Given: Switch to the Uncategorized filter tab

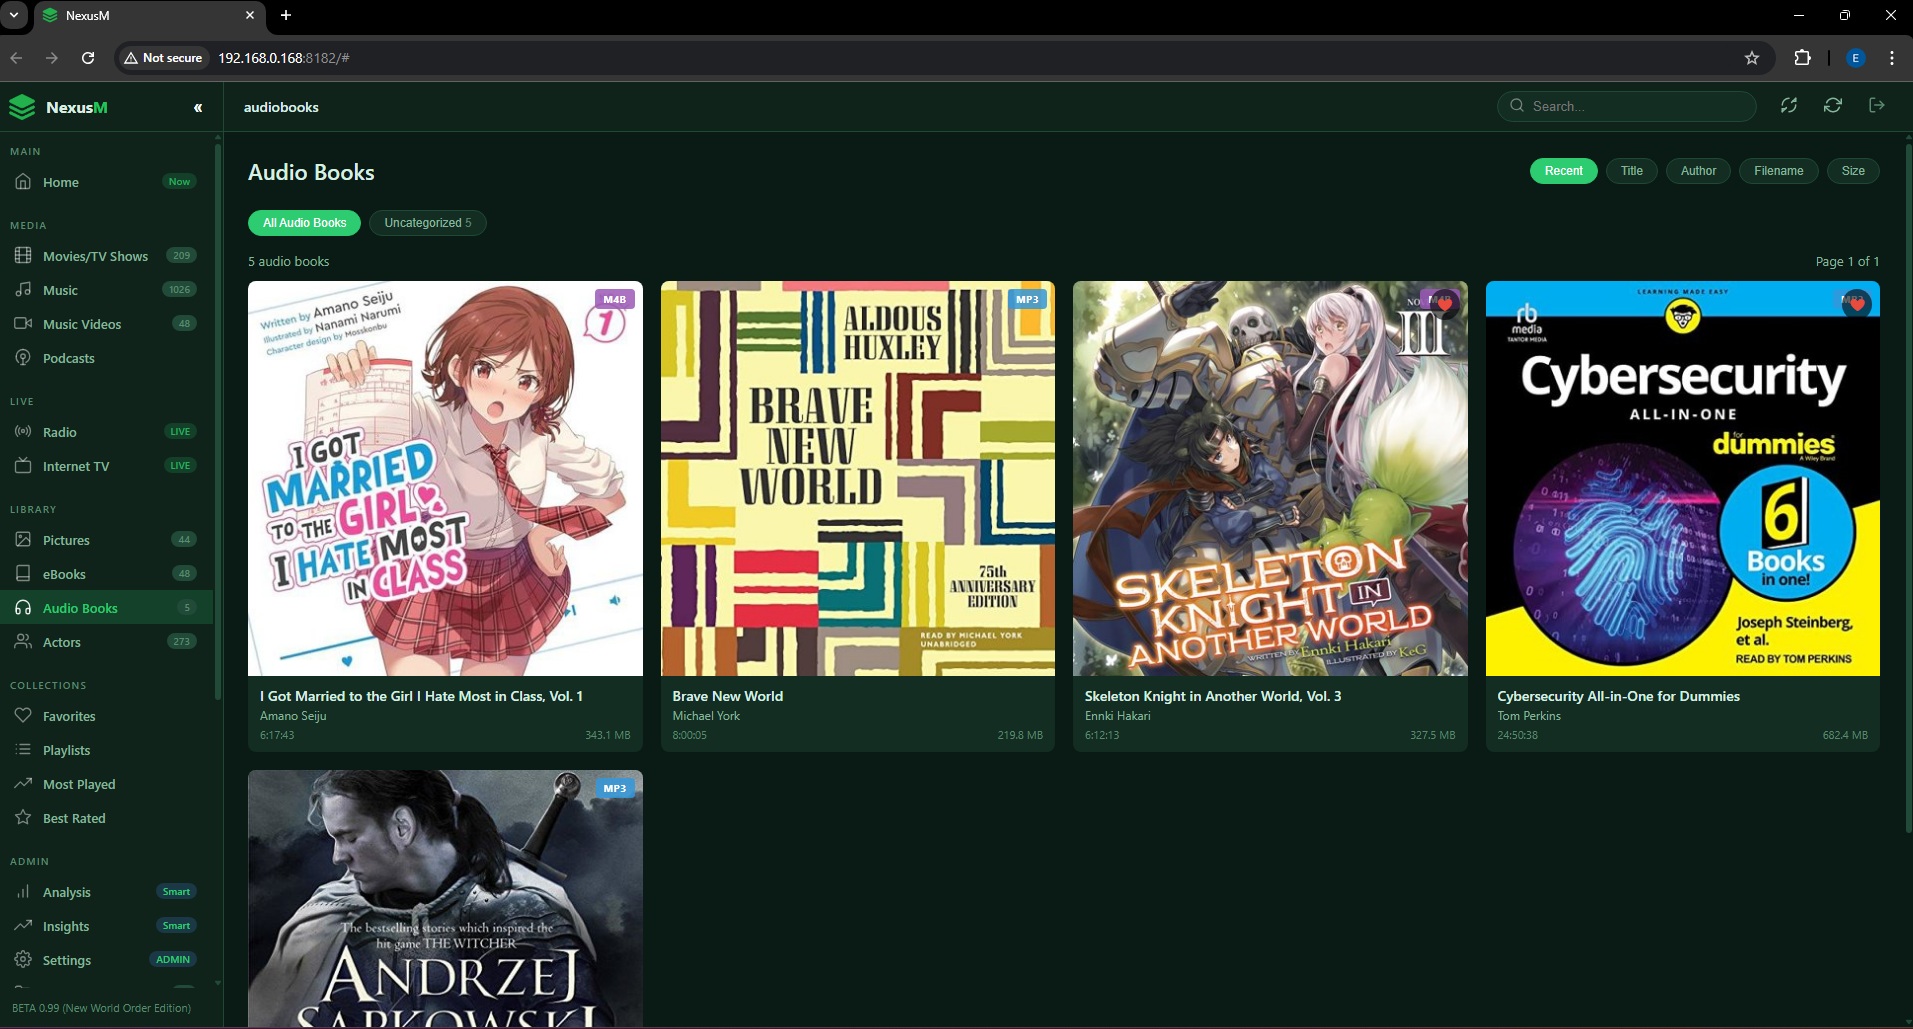Looking at the screenshot, I should [427, 222].
